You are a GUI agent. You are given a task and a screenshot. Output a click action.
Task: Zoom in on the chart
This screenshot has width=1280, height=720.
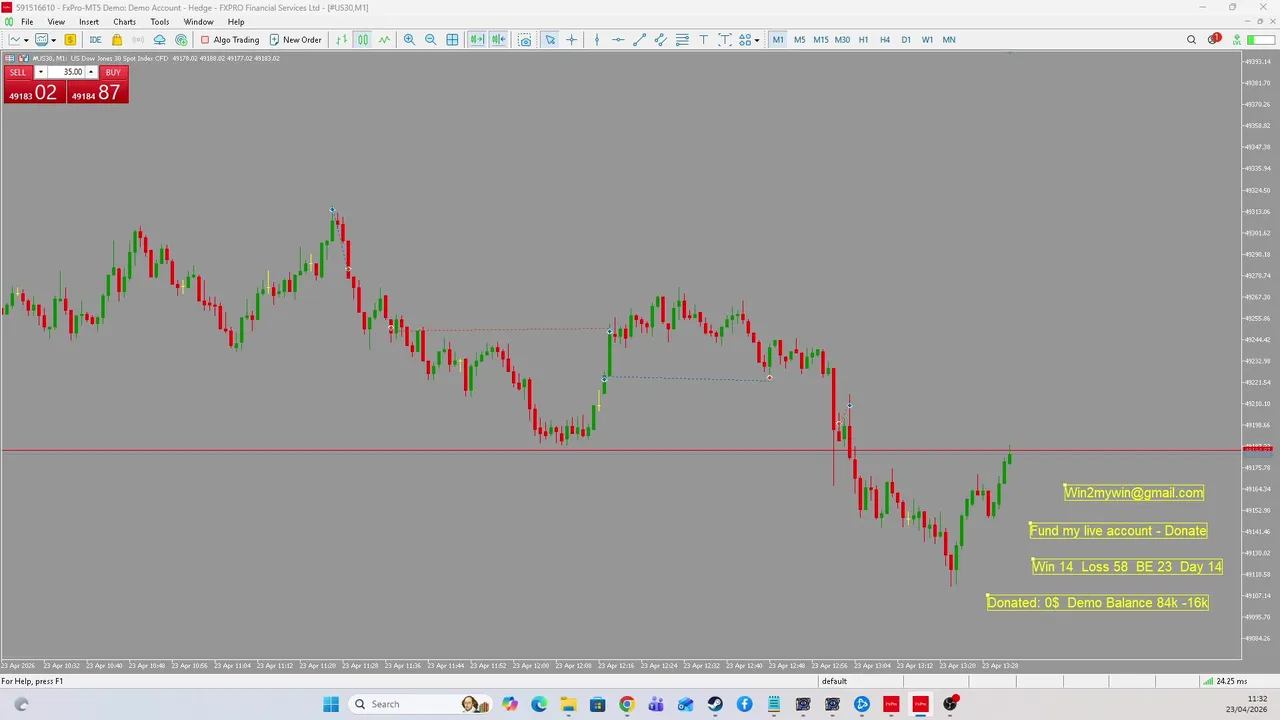(x=409, y=40)
